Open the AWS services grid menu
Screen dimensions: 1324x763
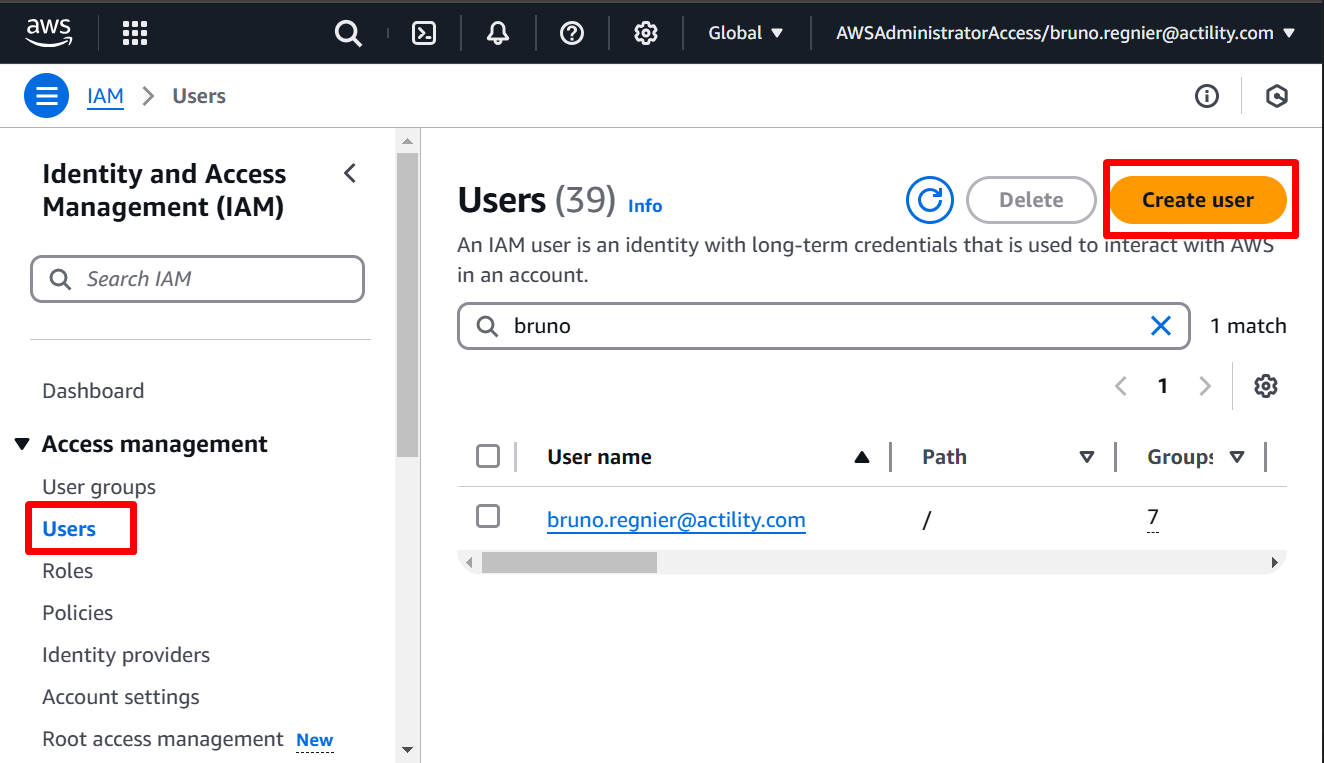[x=135, y=33]
